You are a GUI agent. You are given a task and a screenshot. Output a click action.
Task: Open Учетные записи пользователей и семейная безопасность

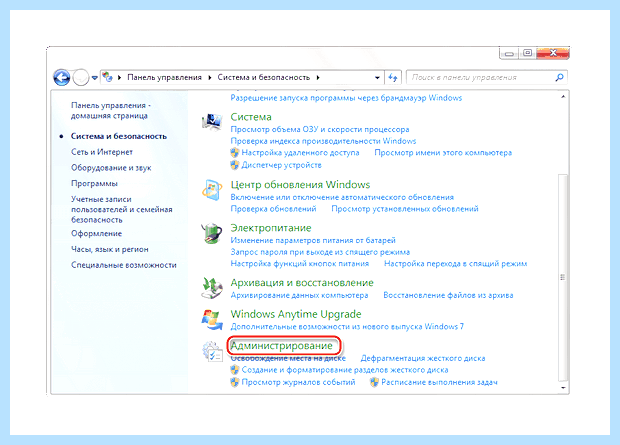click(121, 209)
